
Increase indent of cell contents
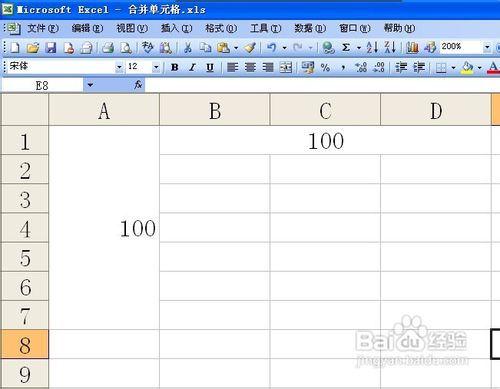(419, 67)
